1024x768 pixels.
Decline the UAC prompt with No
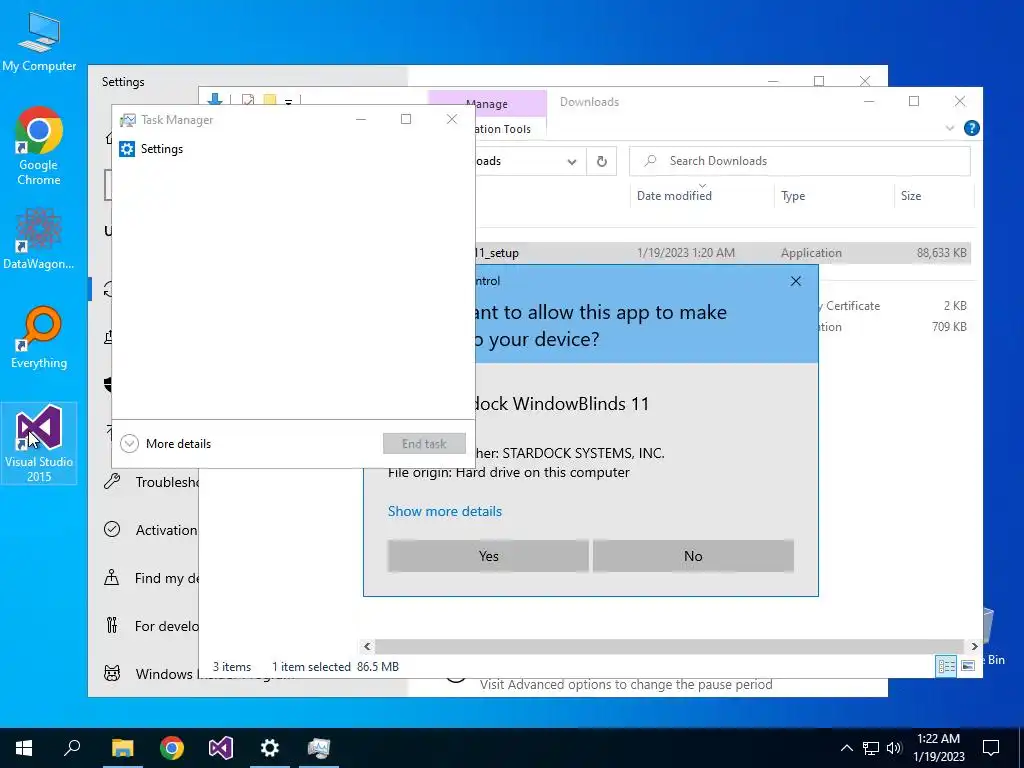[693, 556]
